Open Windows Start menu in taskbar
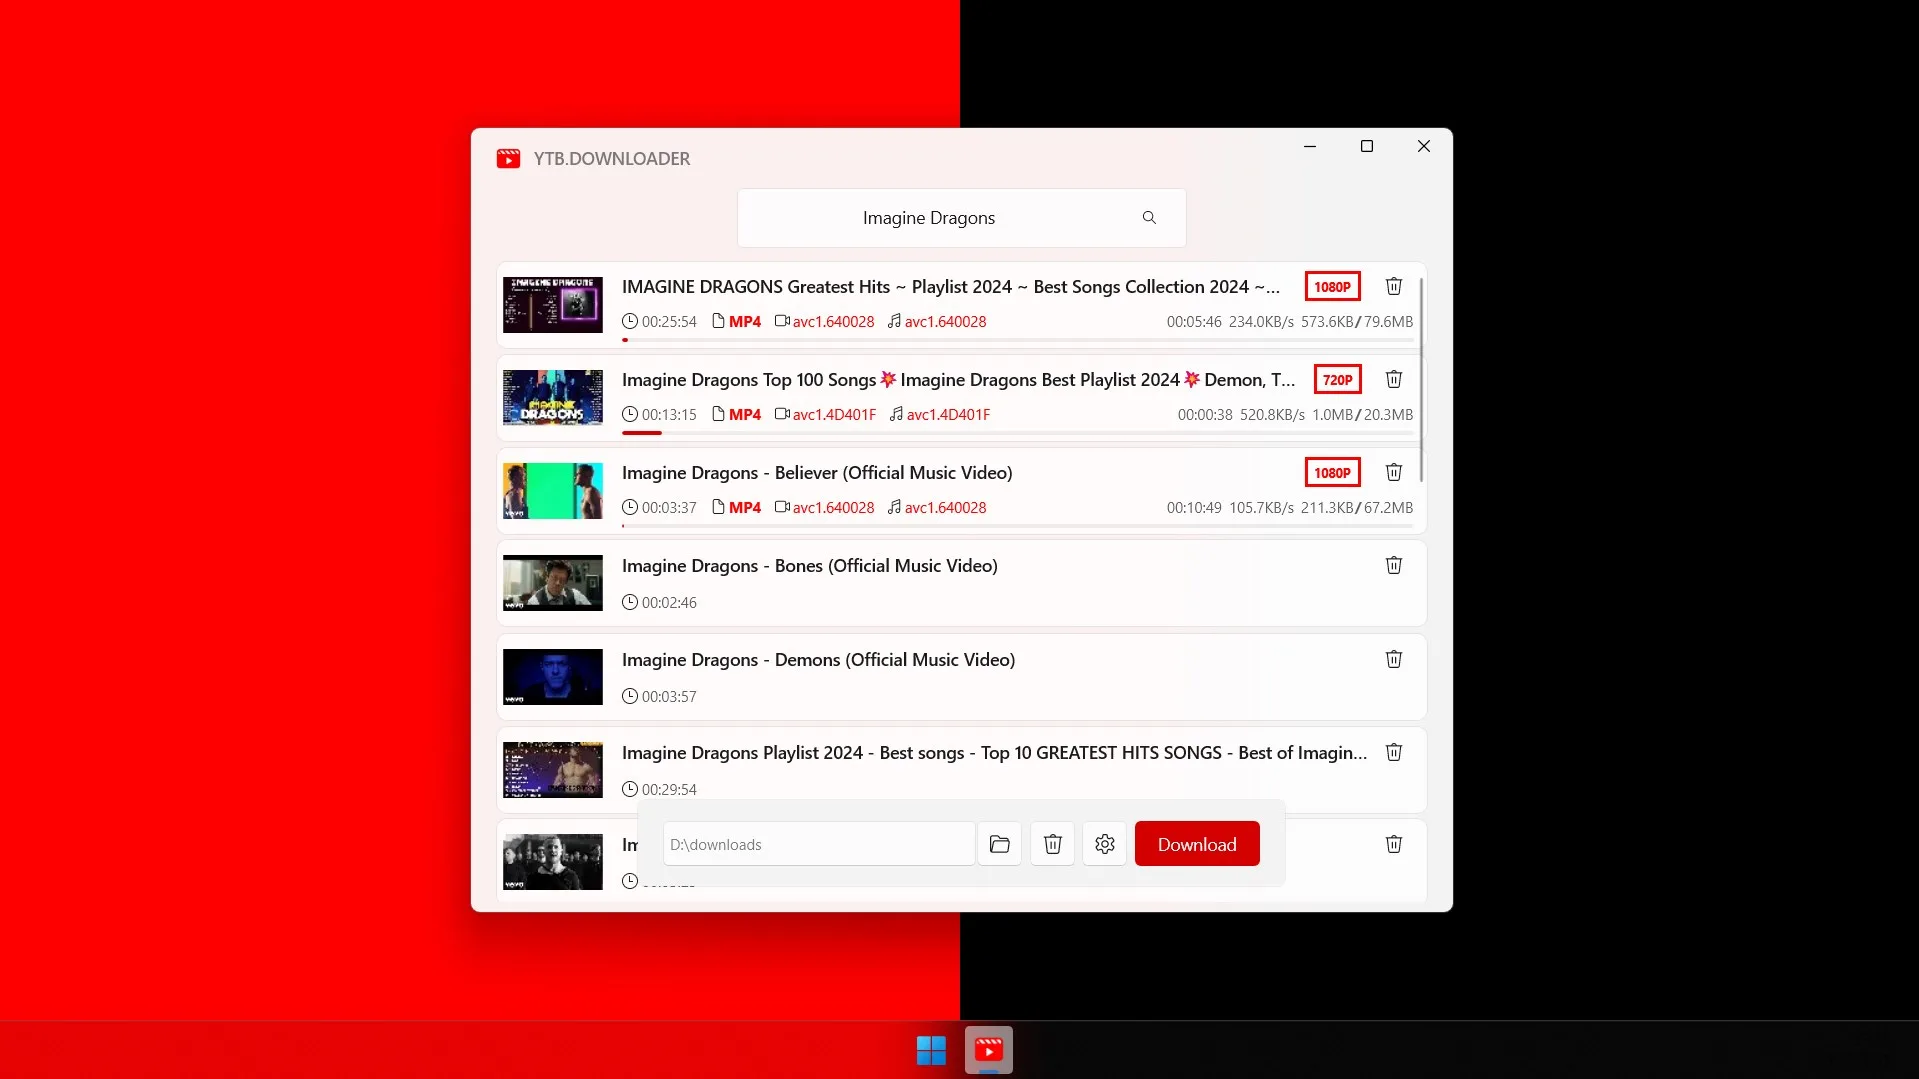The width and height of the screenshot is (1919, 1079). [931, 1050]
